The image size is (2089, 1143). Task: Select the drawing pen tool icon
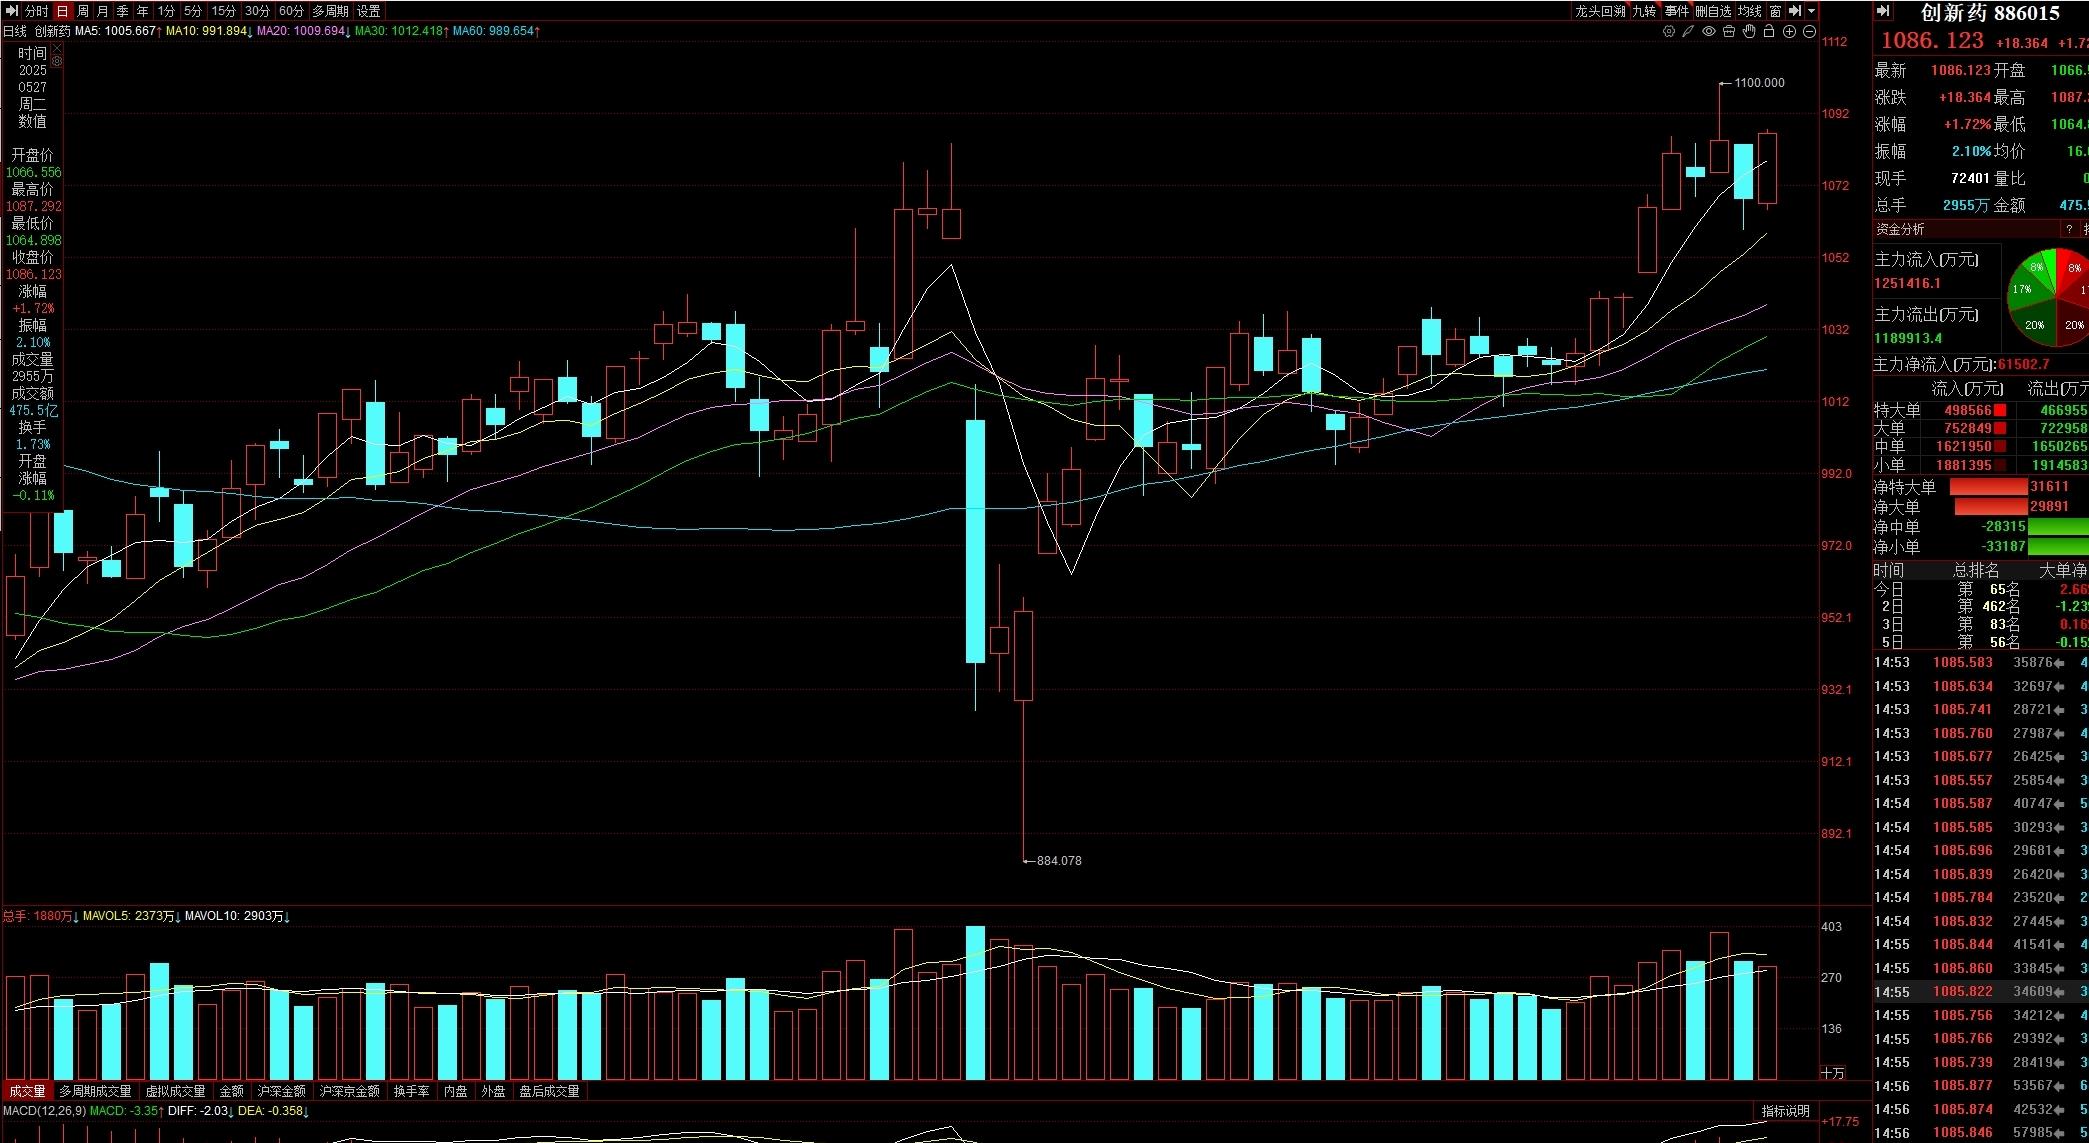1689,31
